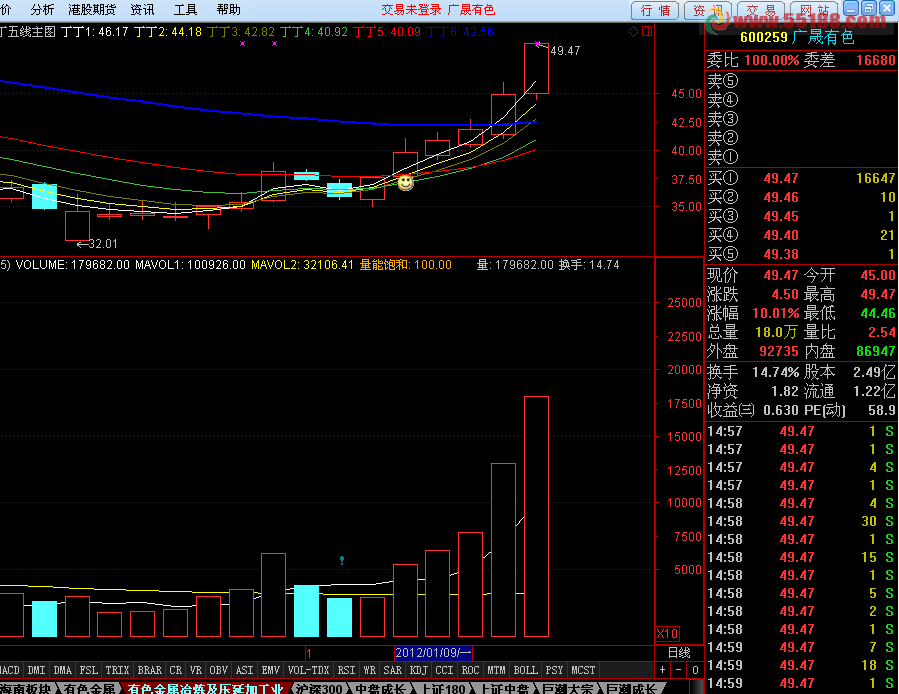Click the smiley face marker on the K-line chart
The width and height of the screenshot is (899, 694).
tap(405, 183)
